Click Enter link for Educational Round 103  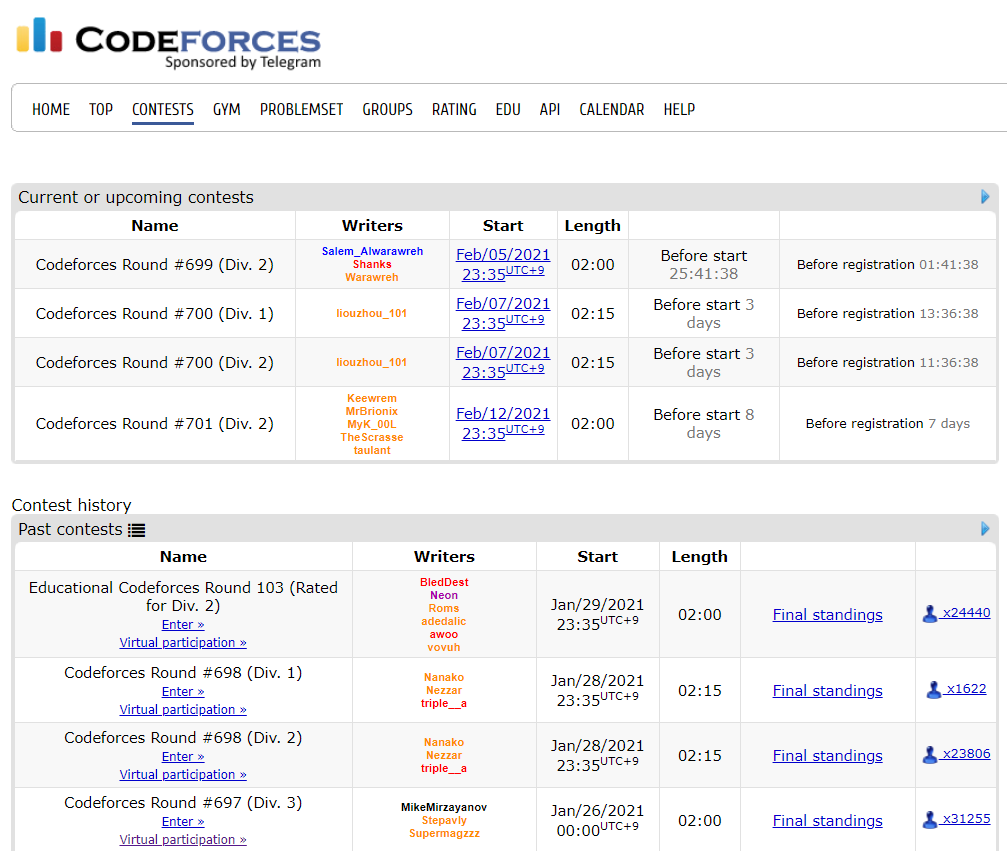click(x=183, y=624)
